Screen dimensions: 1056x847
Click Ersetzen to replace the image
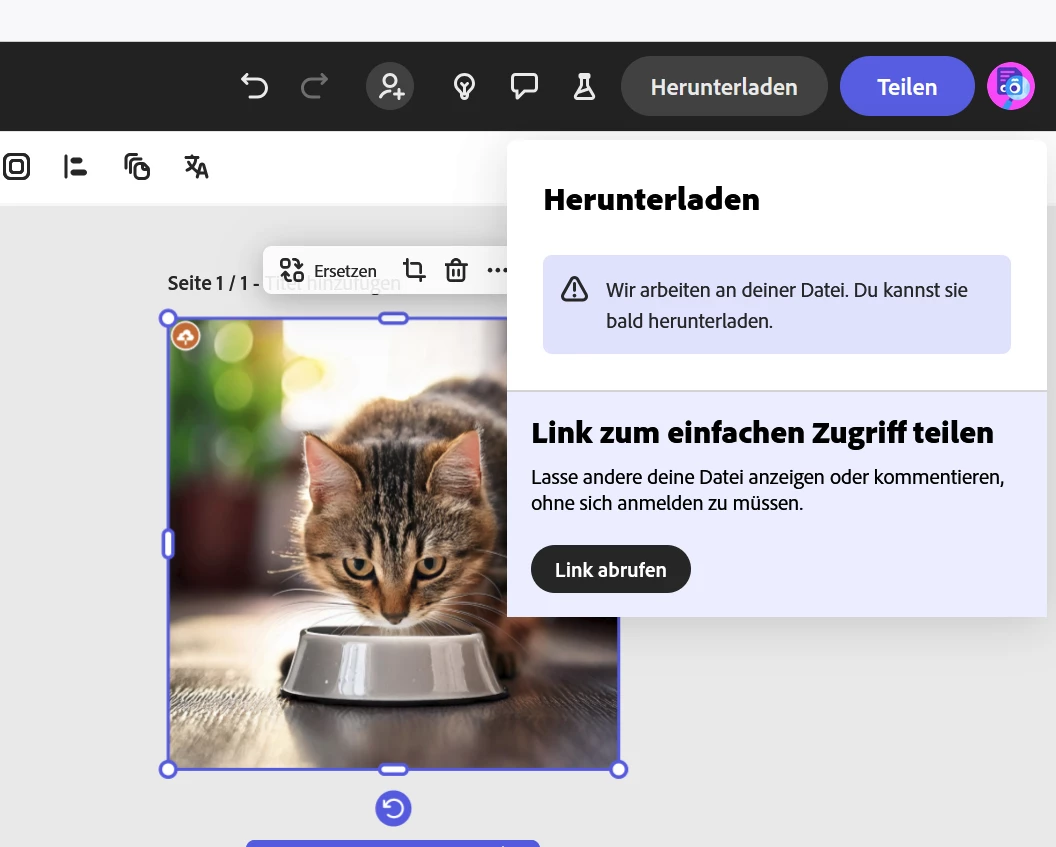328,271
